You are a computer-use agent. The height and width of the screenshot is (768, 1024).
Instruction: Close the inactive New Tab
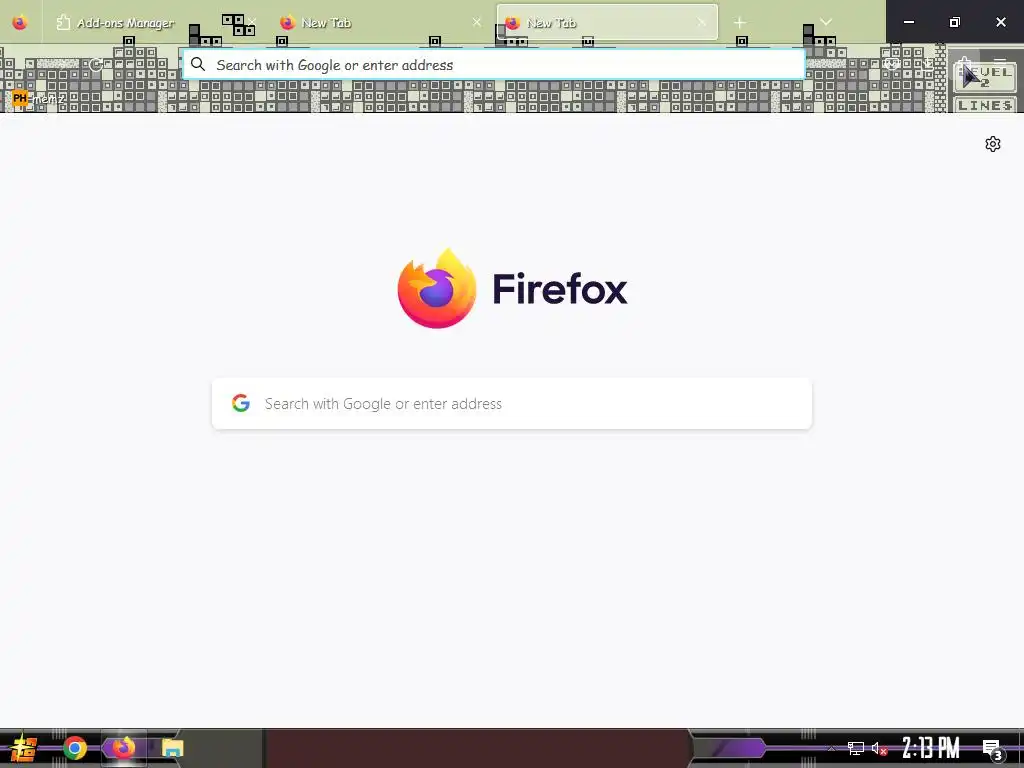click(477, 23)
